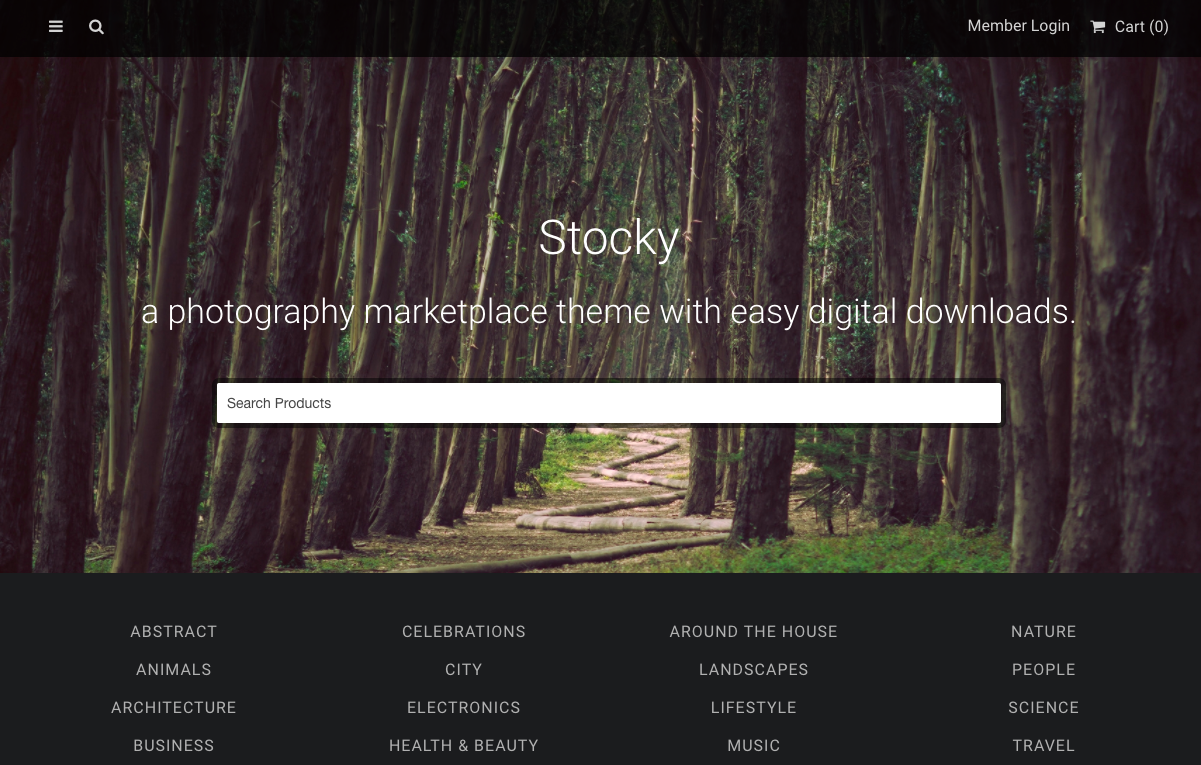The width and height of the screenshot is (1201, 765).
Task: Open the Member Login link
Action: 1018,26
